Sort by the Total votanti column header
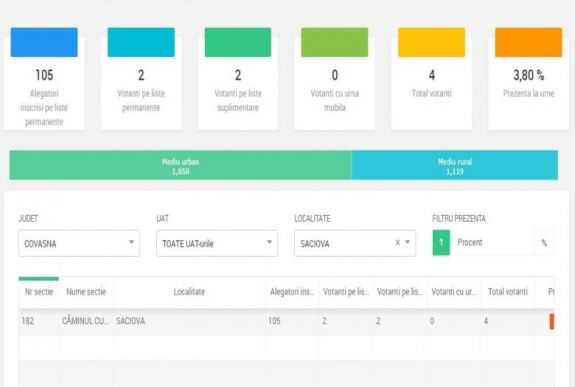This screenshot has width=575, height=387. (x=508, y=292)
